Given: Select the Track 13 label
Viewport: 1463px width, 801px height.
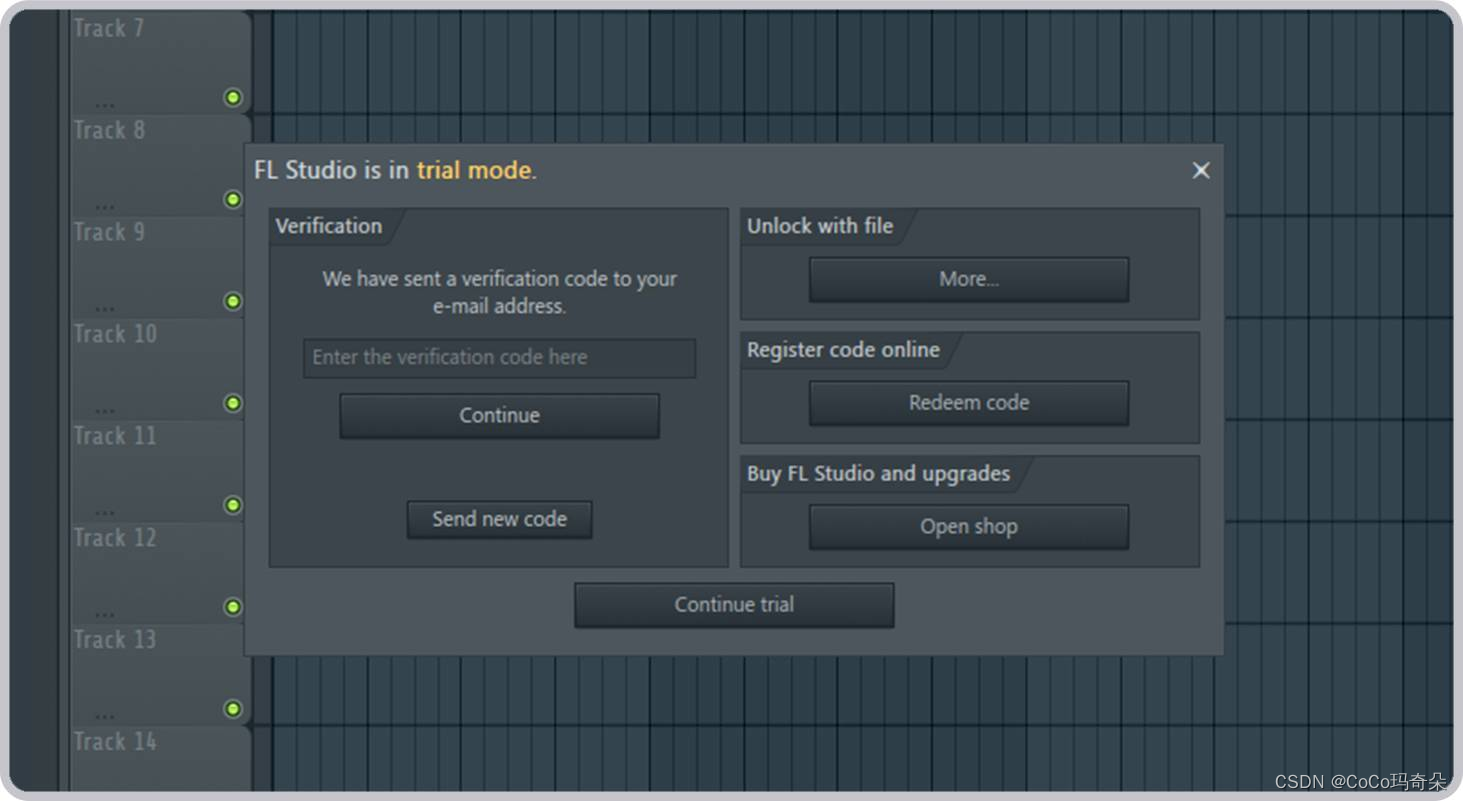Looking at the screenshot, I should click(x=115, y=641).
